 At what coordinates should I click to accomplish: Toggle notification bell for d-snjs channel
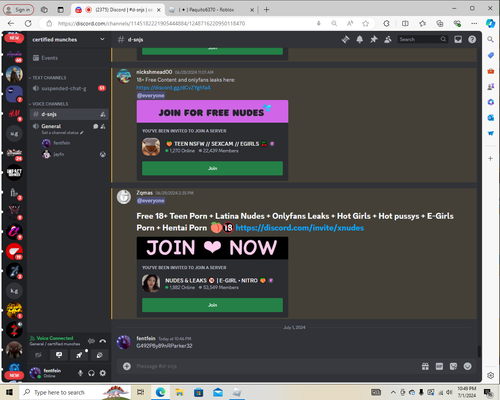click(360, 39)
